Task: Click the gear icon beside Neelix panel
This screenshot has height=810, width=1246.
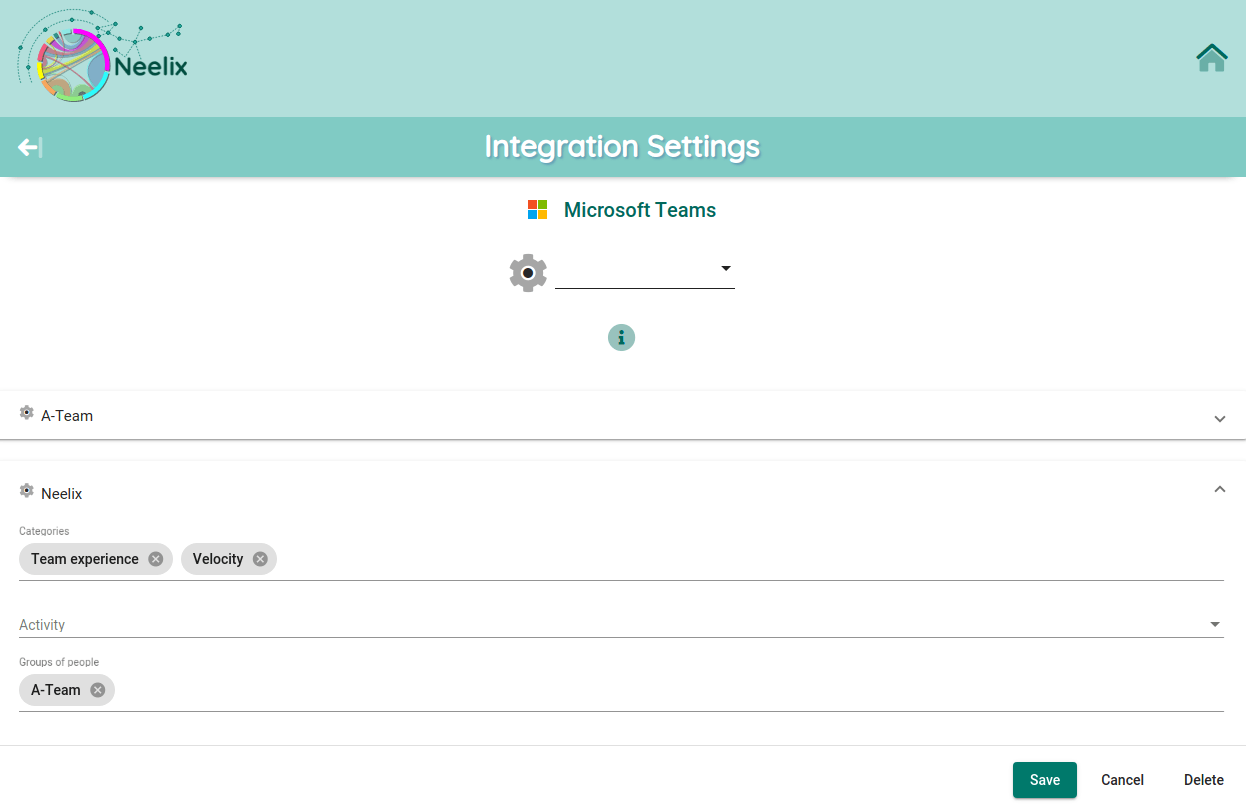Action: (27, 491)
